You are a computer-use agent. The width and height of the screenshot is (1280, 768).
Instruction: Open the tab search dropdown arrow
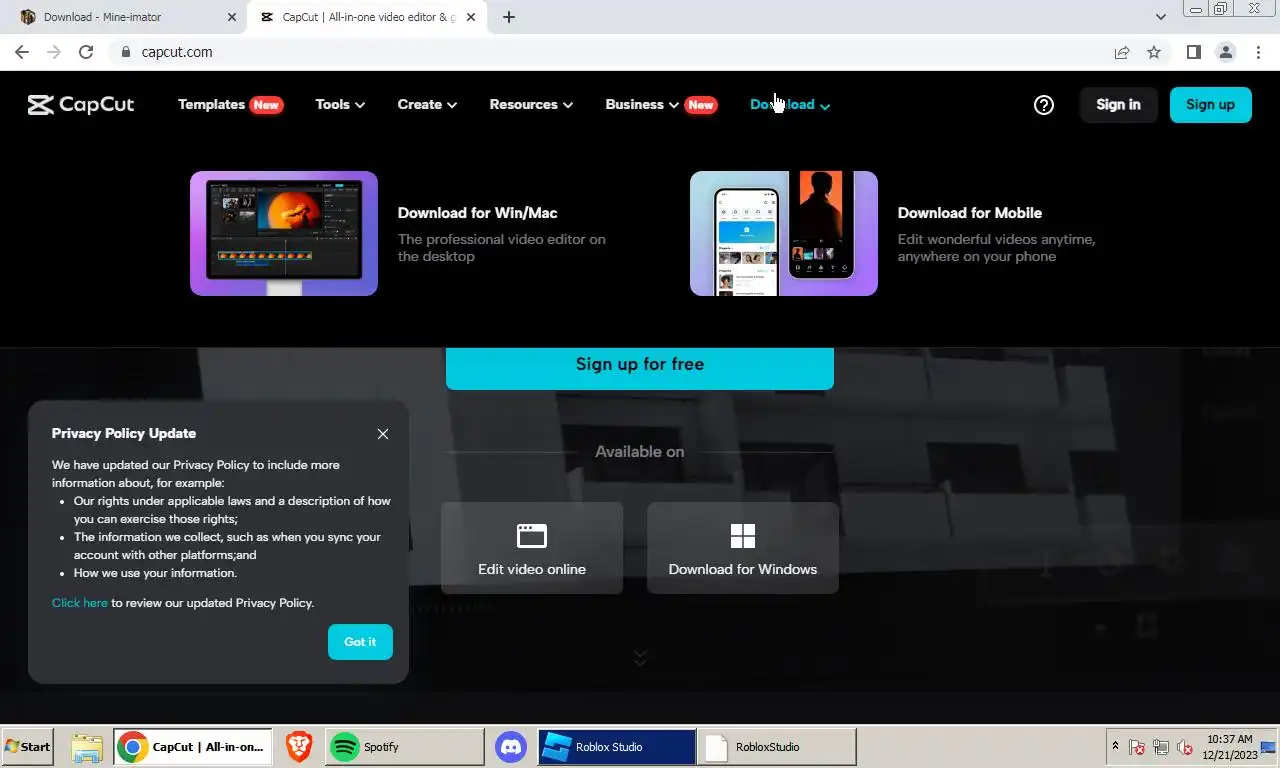tap(1161, 17)
